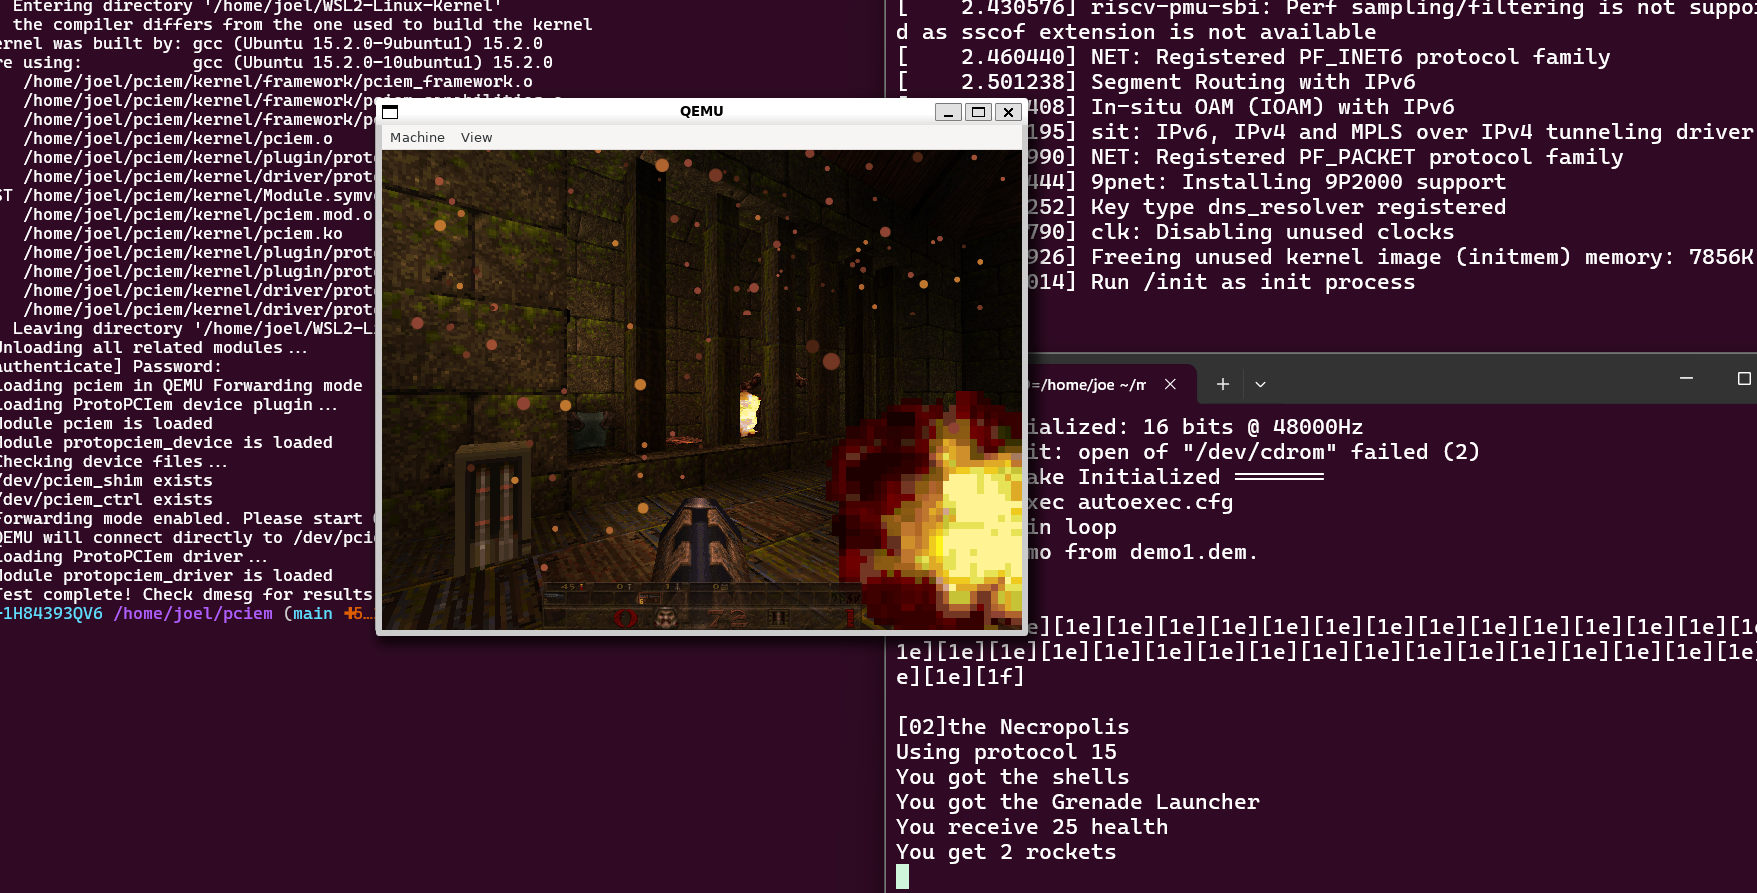This screenshot has height=893, width=1757.
Task: Click the text "Run /init as init process"
Action: coord(1253,282)
